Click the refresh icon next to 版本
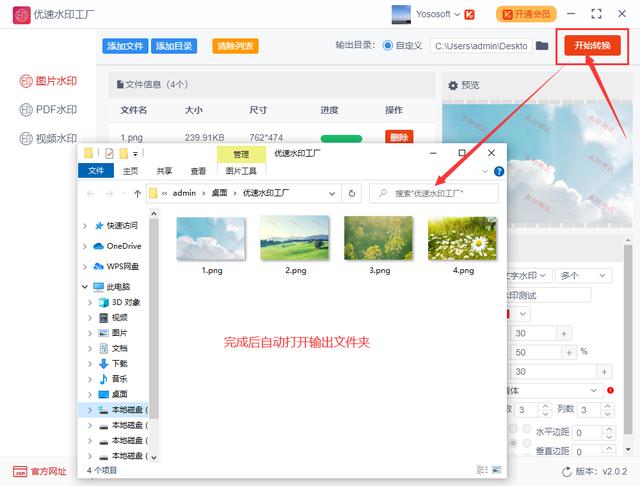 pyautogui.click(x=567, y=472)
